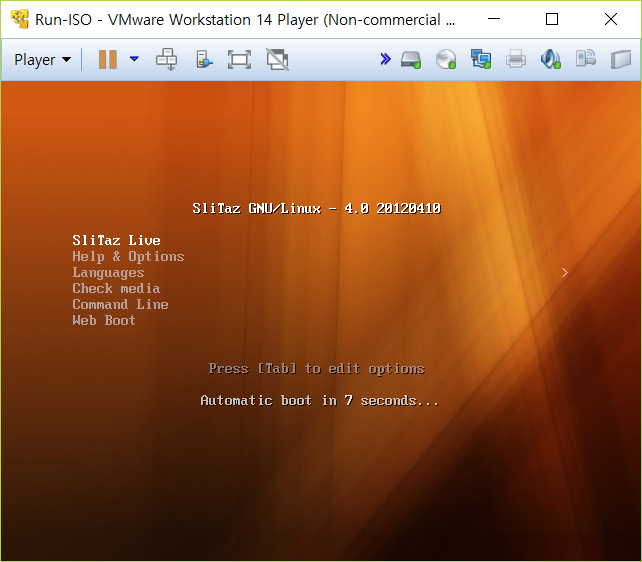Click the crossed-out window toolbar icon
Screen dimensions: 642x562
278,60
